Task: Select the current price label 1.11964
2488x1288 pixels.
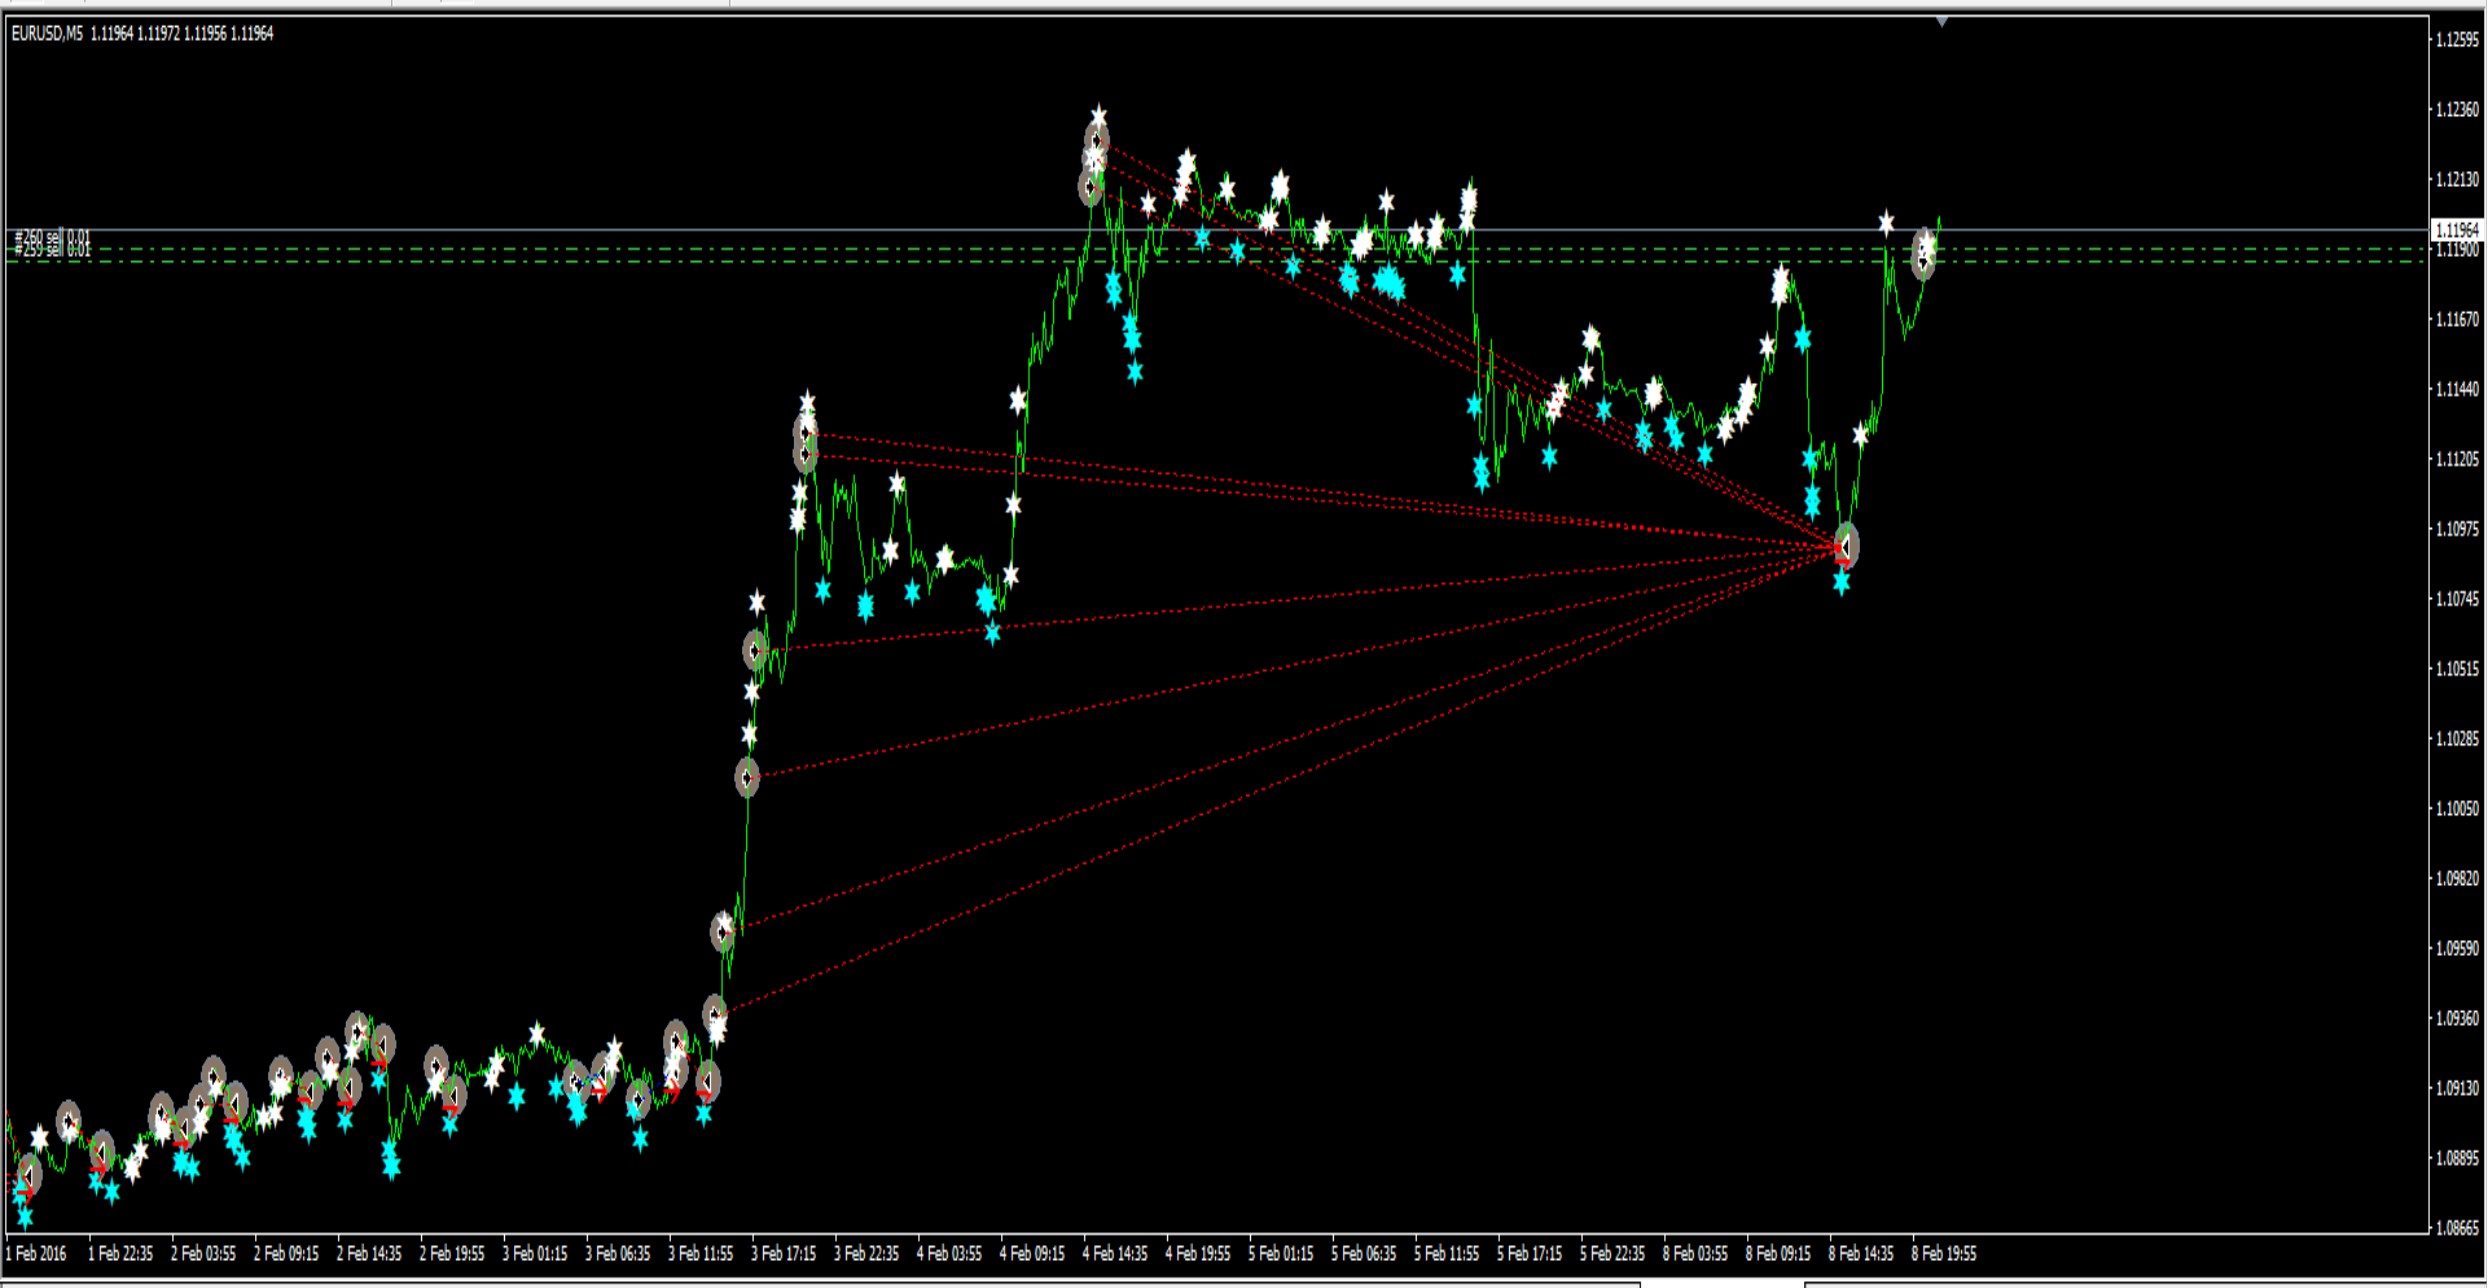Action: (2457, 230)
